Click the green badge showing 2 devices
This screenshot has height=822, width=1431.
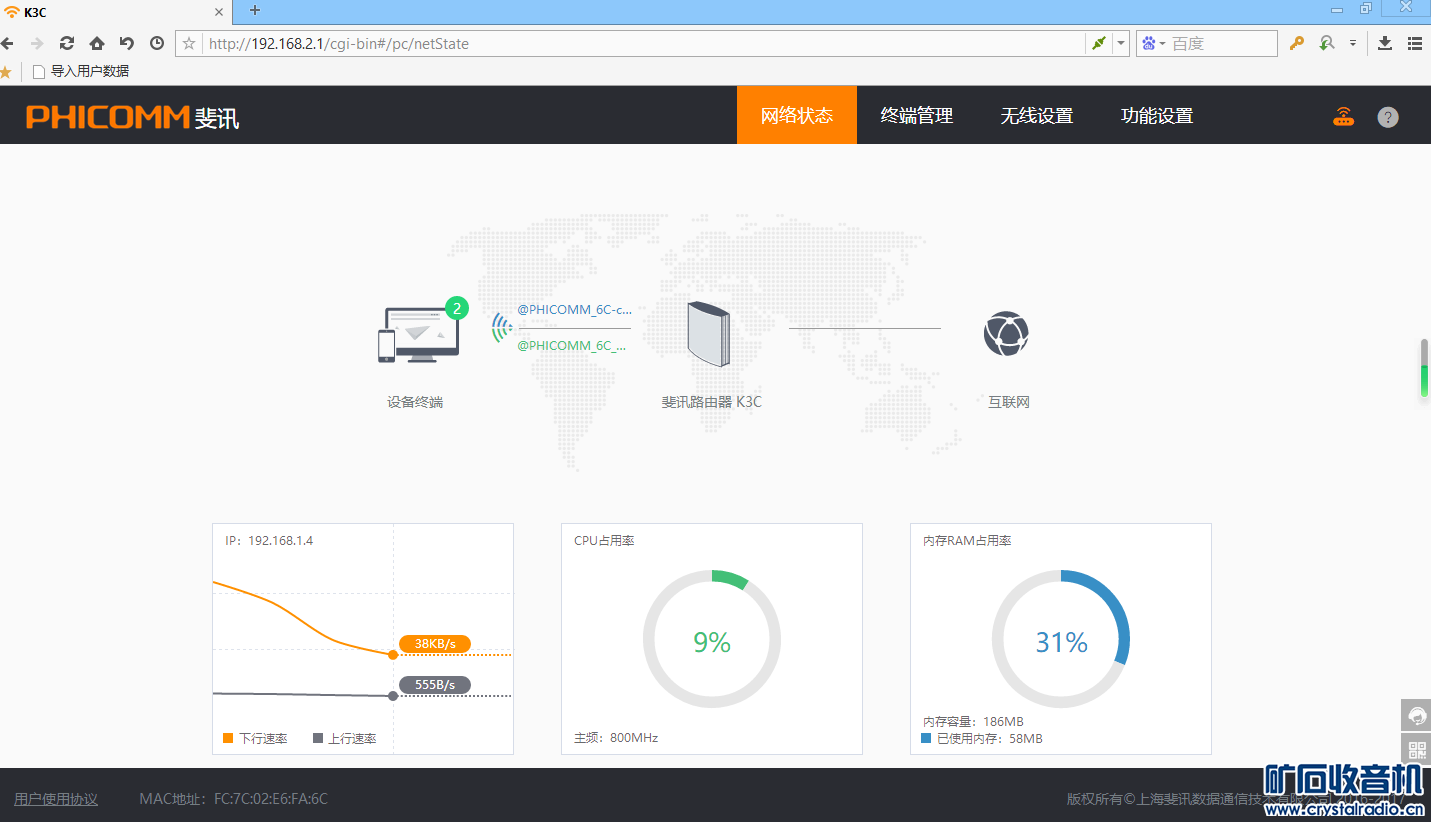point(457,308)
